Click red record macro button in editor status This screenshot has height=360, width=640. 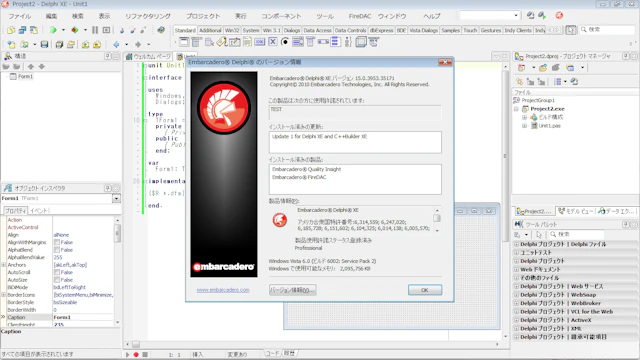pos(136,355)
